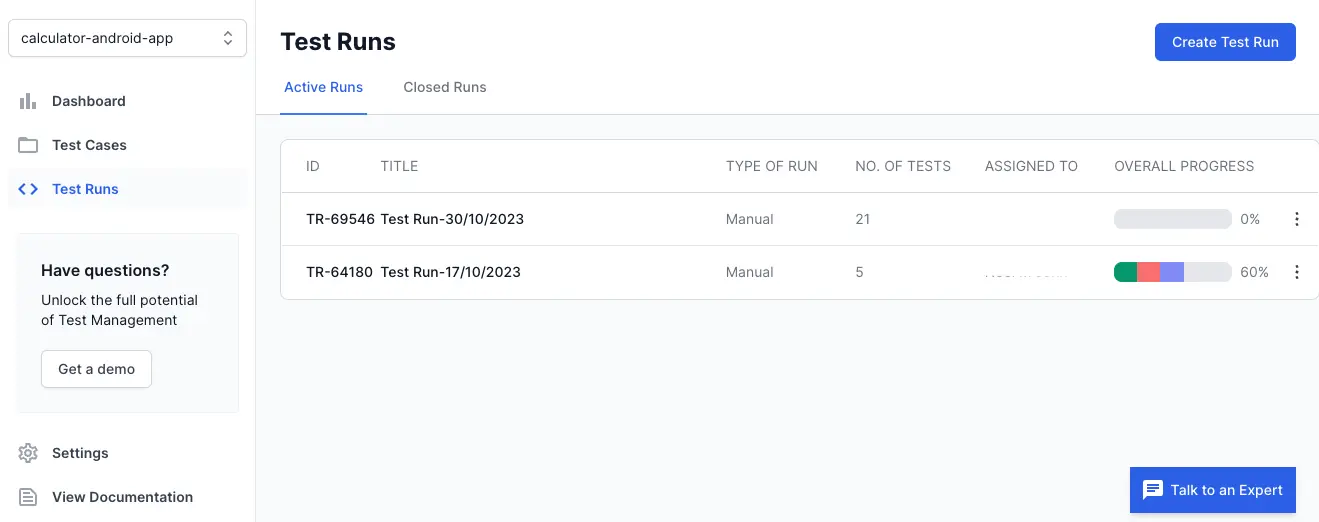Click the Dashboard bar chart icon

[x=28, y=101]
